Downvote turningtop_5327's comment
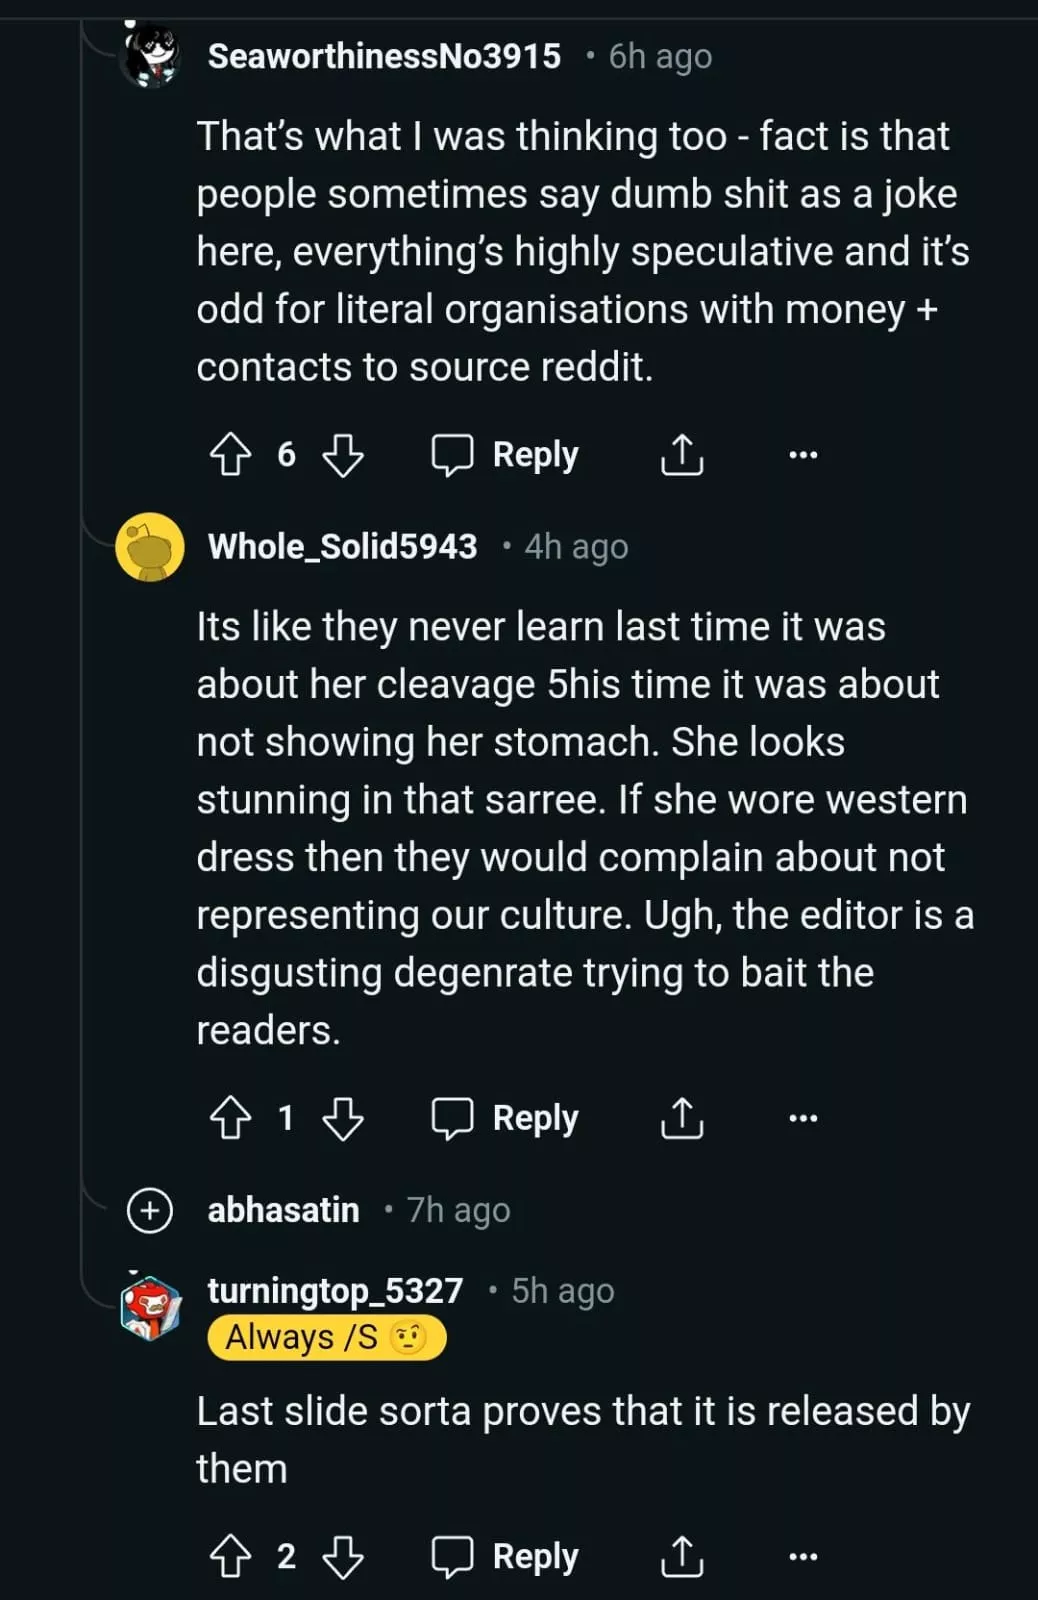The width and height of the screenshot is (1038, 1600). point(343,1557)
